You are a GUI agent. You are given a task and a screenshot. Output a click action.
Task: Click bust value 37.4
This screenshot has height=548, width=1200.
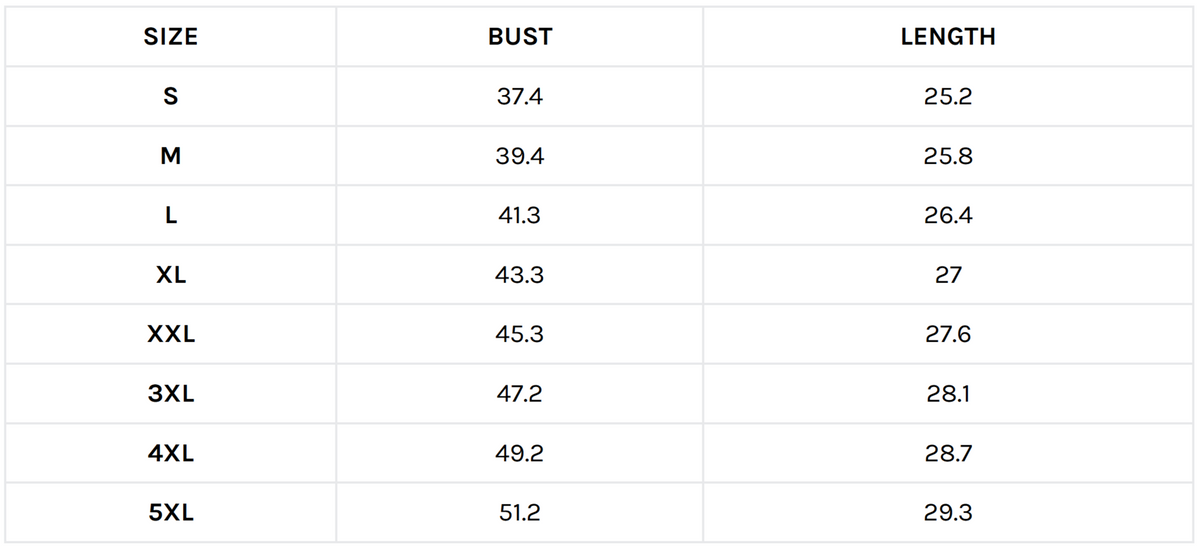click(520, 97)
